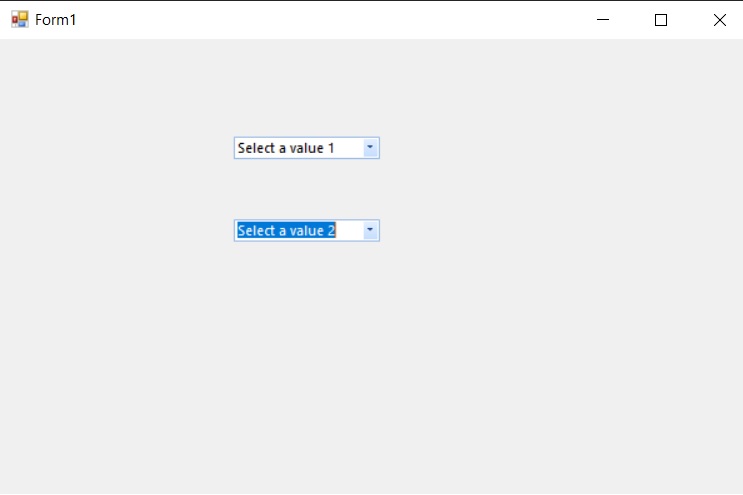Screen dimensions: 743x495
Task: Click the Form1 title text
Action: pos(56,20)
